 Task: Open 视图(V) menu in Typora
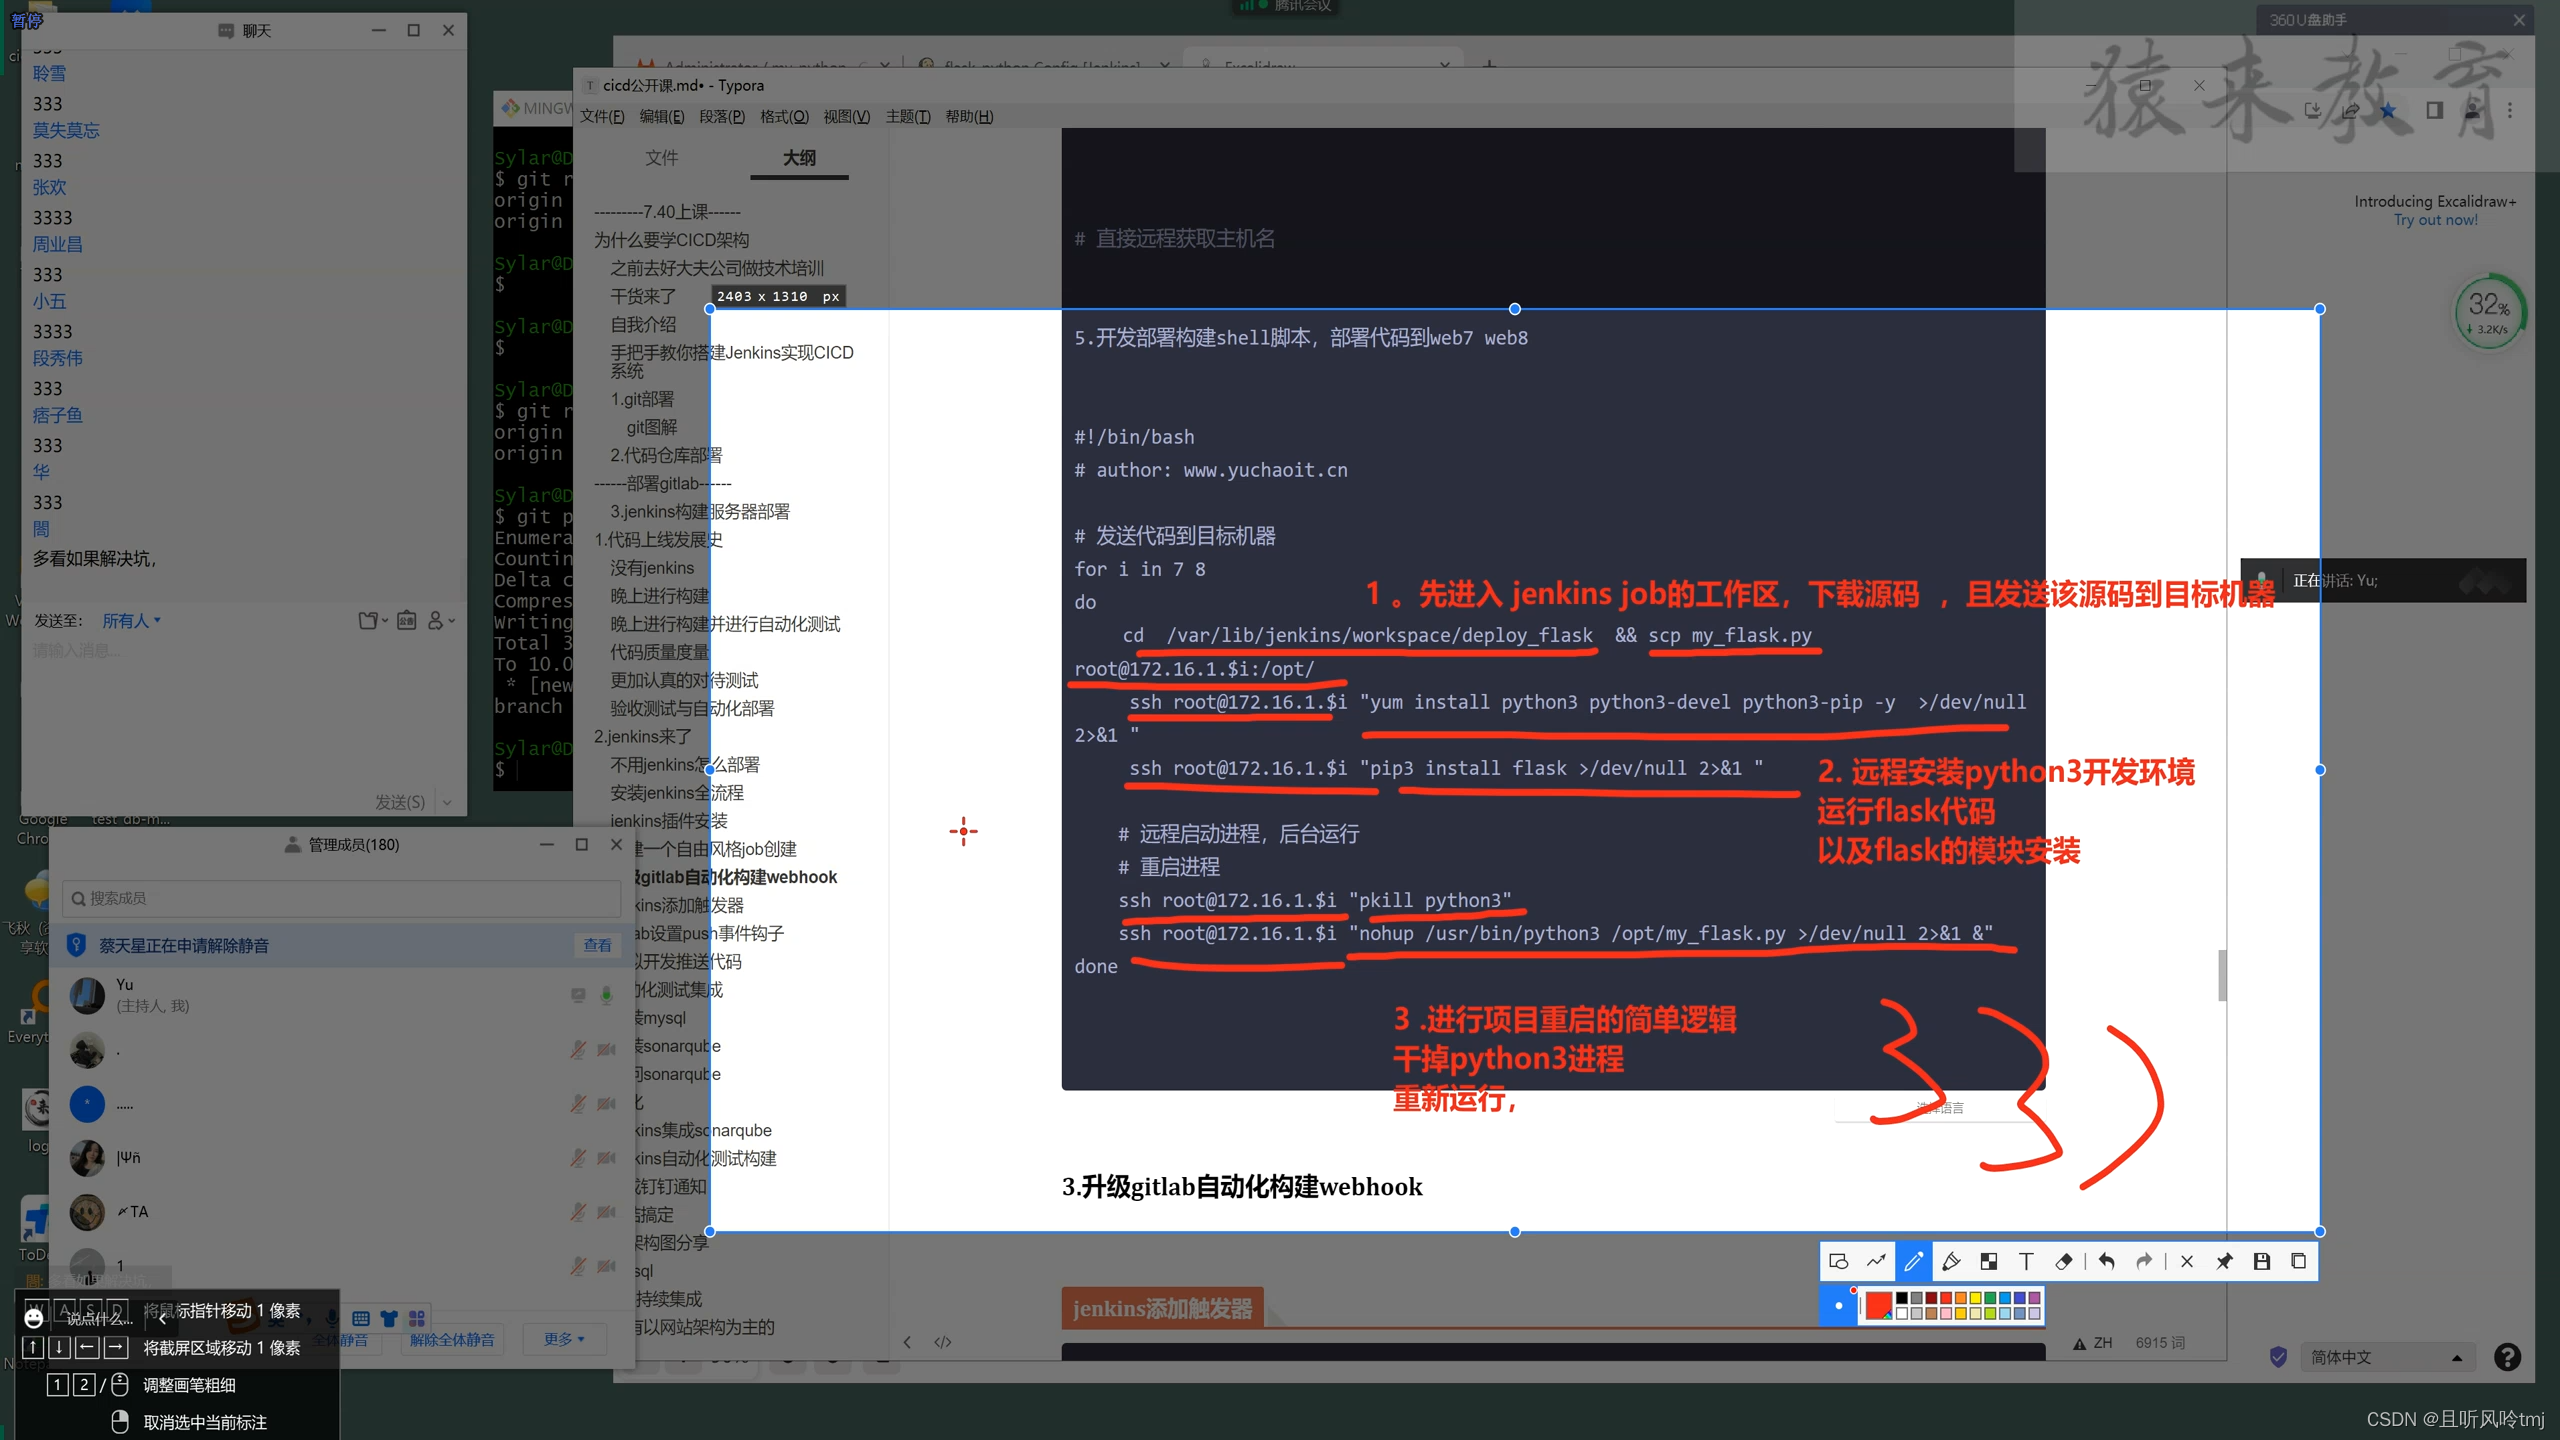[x=846, y=117]
